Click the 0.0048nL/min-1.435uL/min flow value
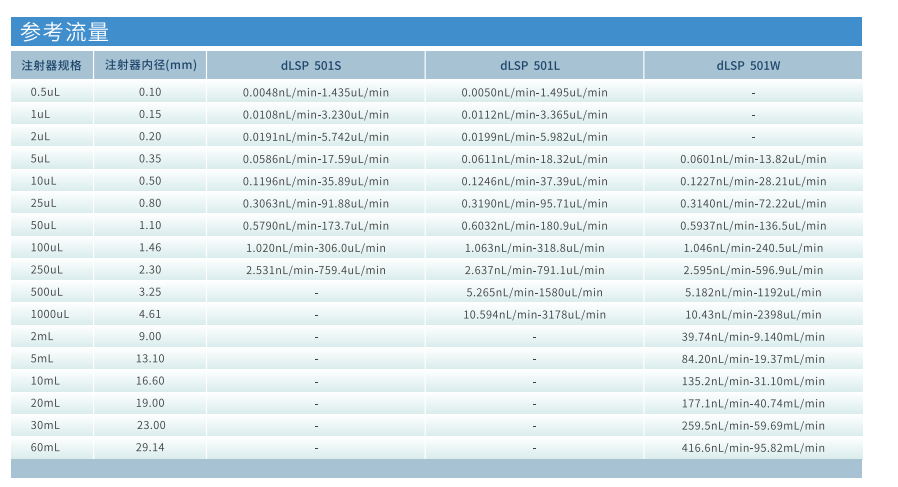This screenshot has width=898, height=487. click(315, 92)
